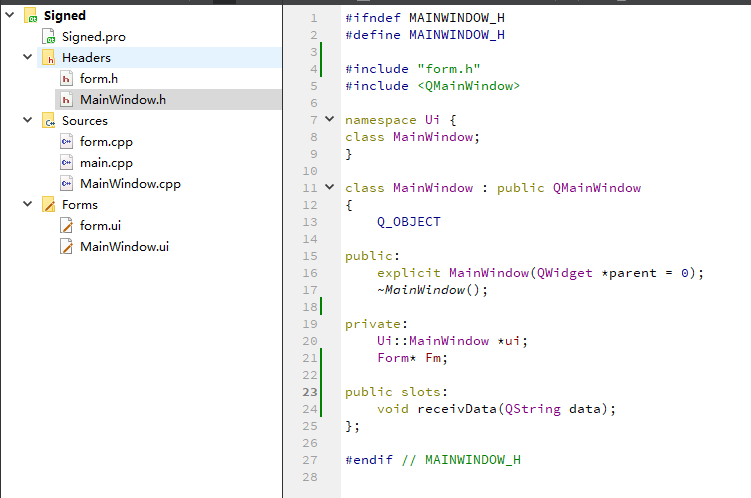Viewport: 751px width, 498px height.
Task: Select the Forms tree node label
Action: point(80,204)
